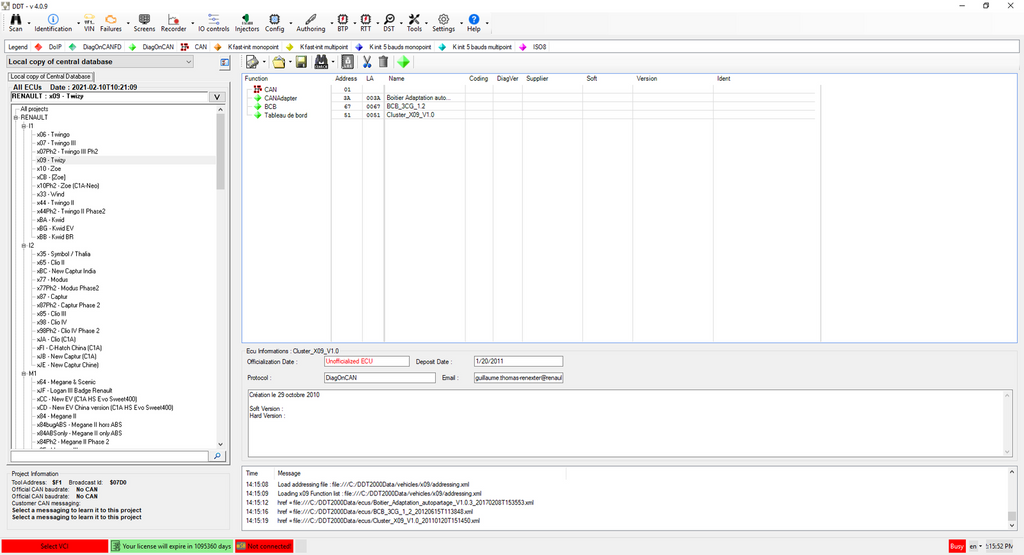Click the message log scrollbar down arrow
The image size is (1024, 555).
pyautogui.click(x=1012, y=524)
